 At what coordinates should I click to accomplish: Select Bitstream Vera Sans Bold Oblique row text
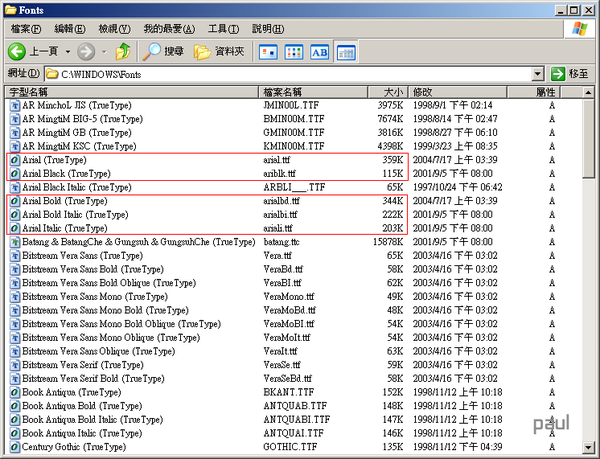pos(109,283)
